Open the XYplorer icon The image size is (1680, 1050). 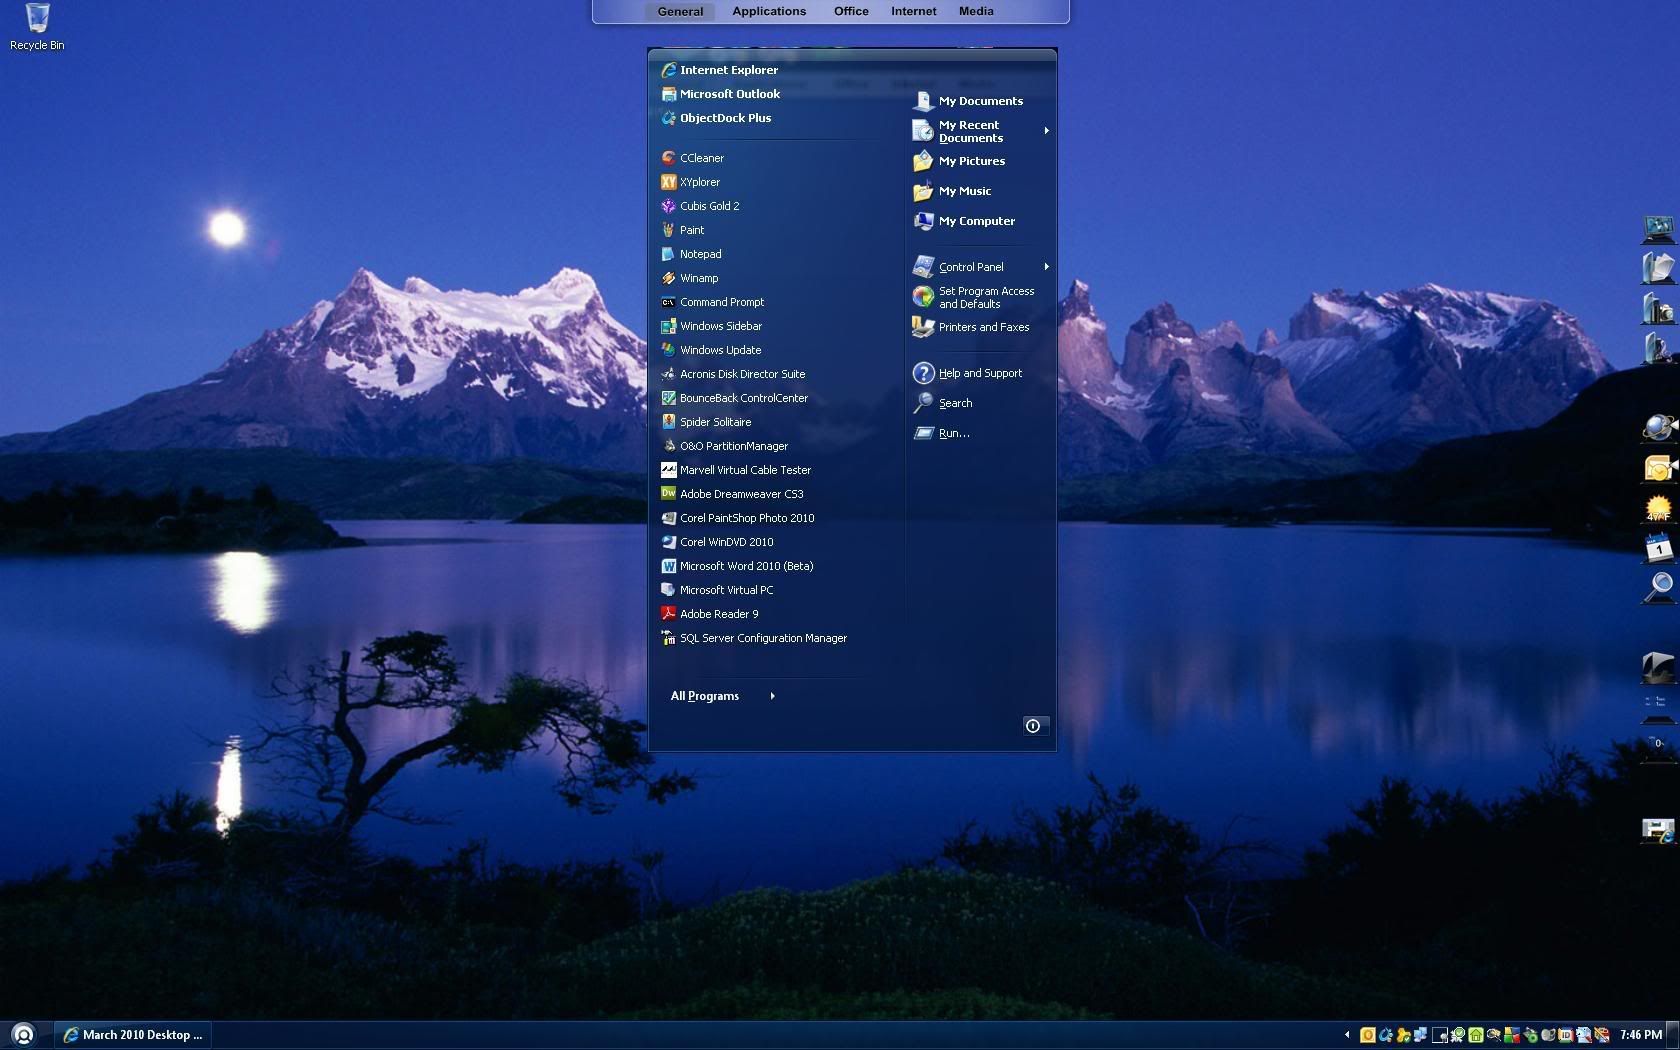(668, 182)
